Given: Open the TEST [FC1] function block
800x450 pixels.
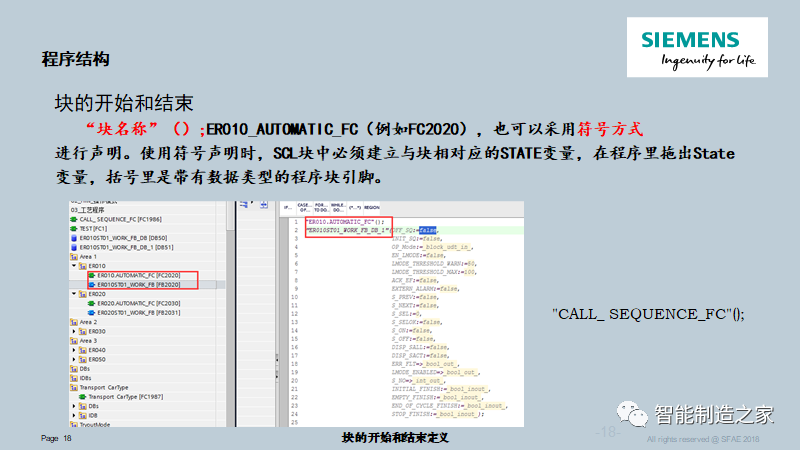Looking at the screenshot, I should [x=93, y=229].
